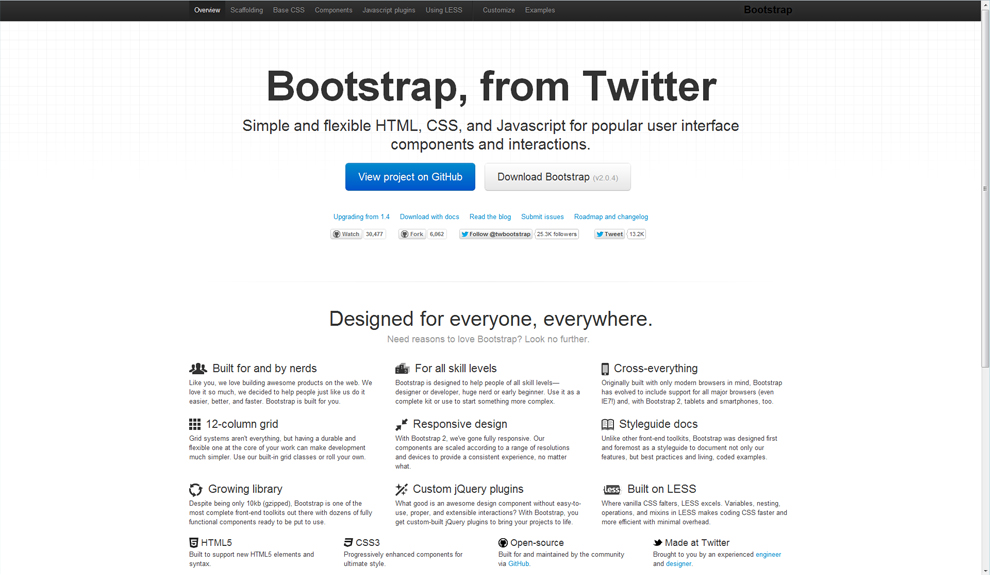
Task: Open the Scaffolding nav item
Action: point(246,10)
